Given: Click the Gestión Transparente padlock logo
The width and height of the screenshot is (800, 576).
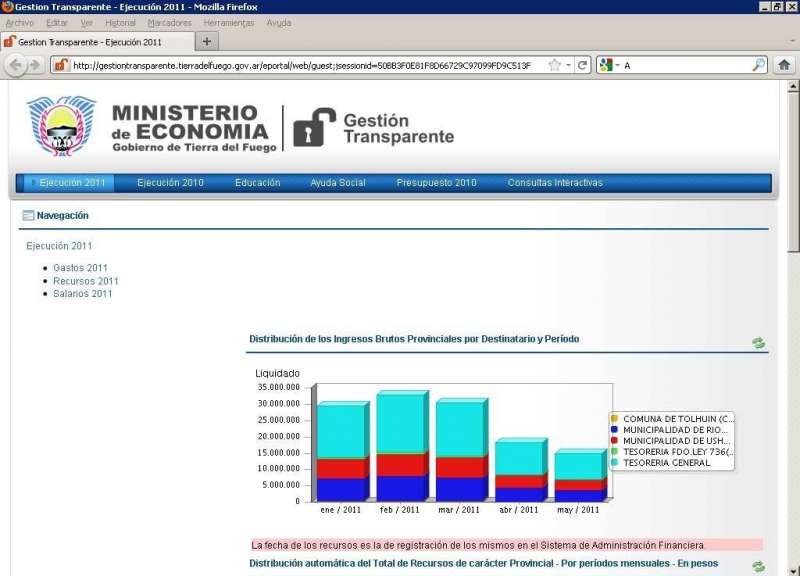Looking at the screenshot, I should click(314, 127).
